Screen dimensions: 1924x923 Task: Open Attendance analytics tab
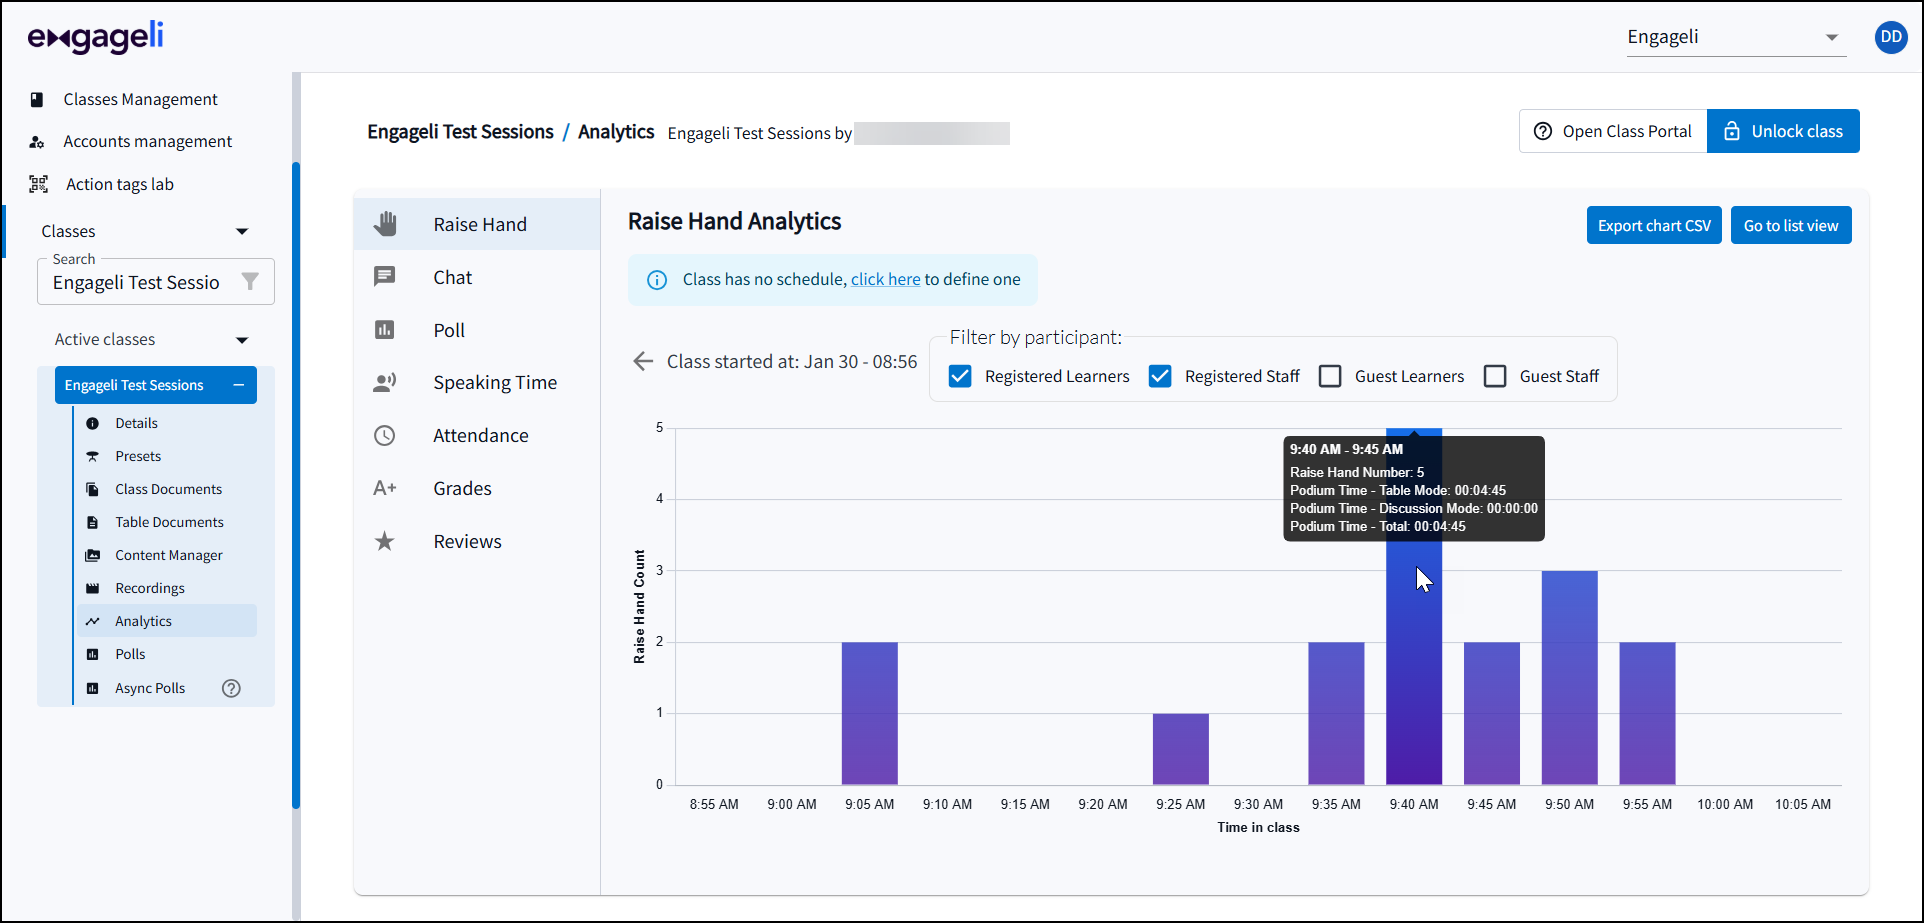click(x=477, y=435)
